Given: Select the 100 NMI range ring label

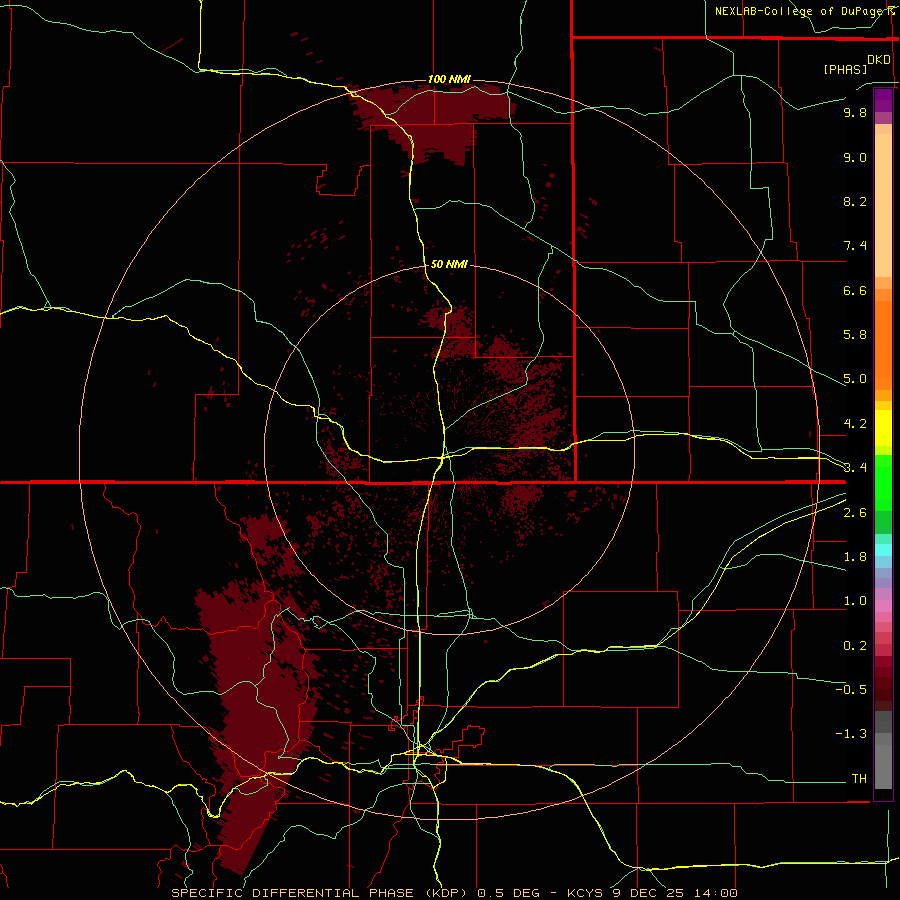Looking at the screenshot, I should coord(449,79).
